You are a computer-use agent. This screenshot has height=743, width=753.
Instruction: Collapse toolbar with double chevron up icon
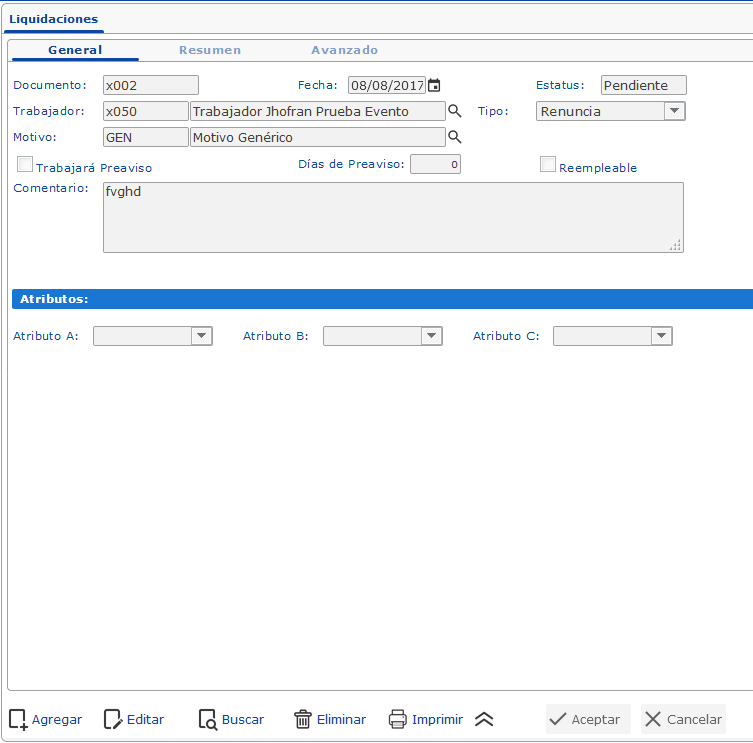pos(484,719)
